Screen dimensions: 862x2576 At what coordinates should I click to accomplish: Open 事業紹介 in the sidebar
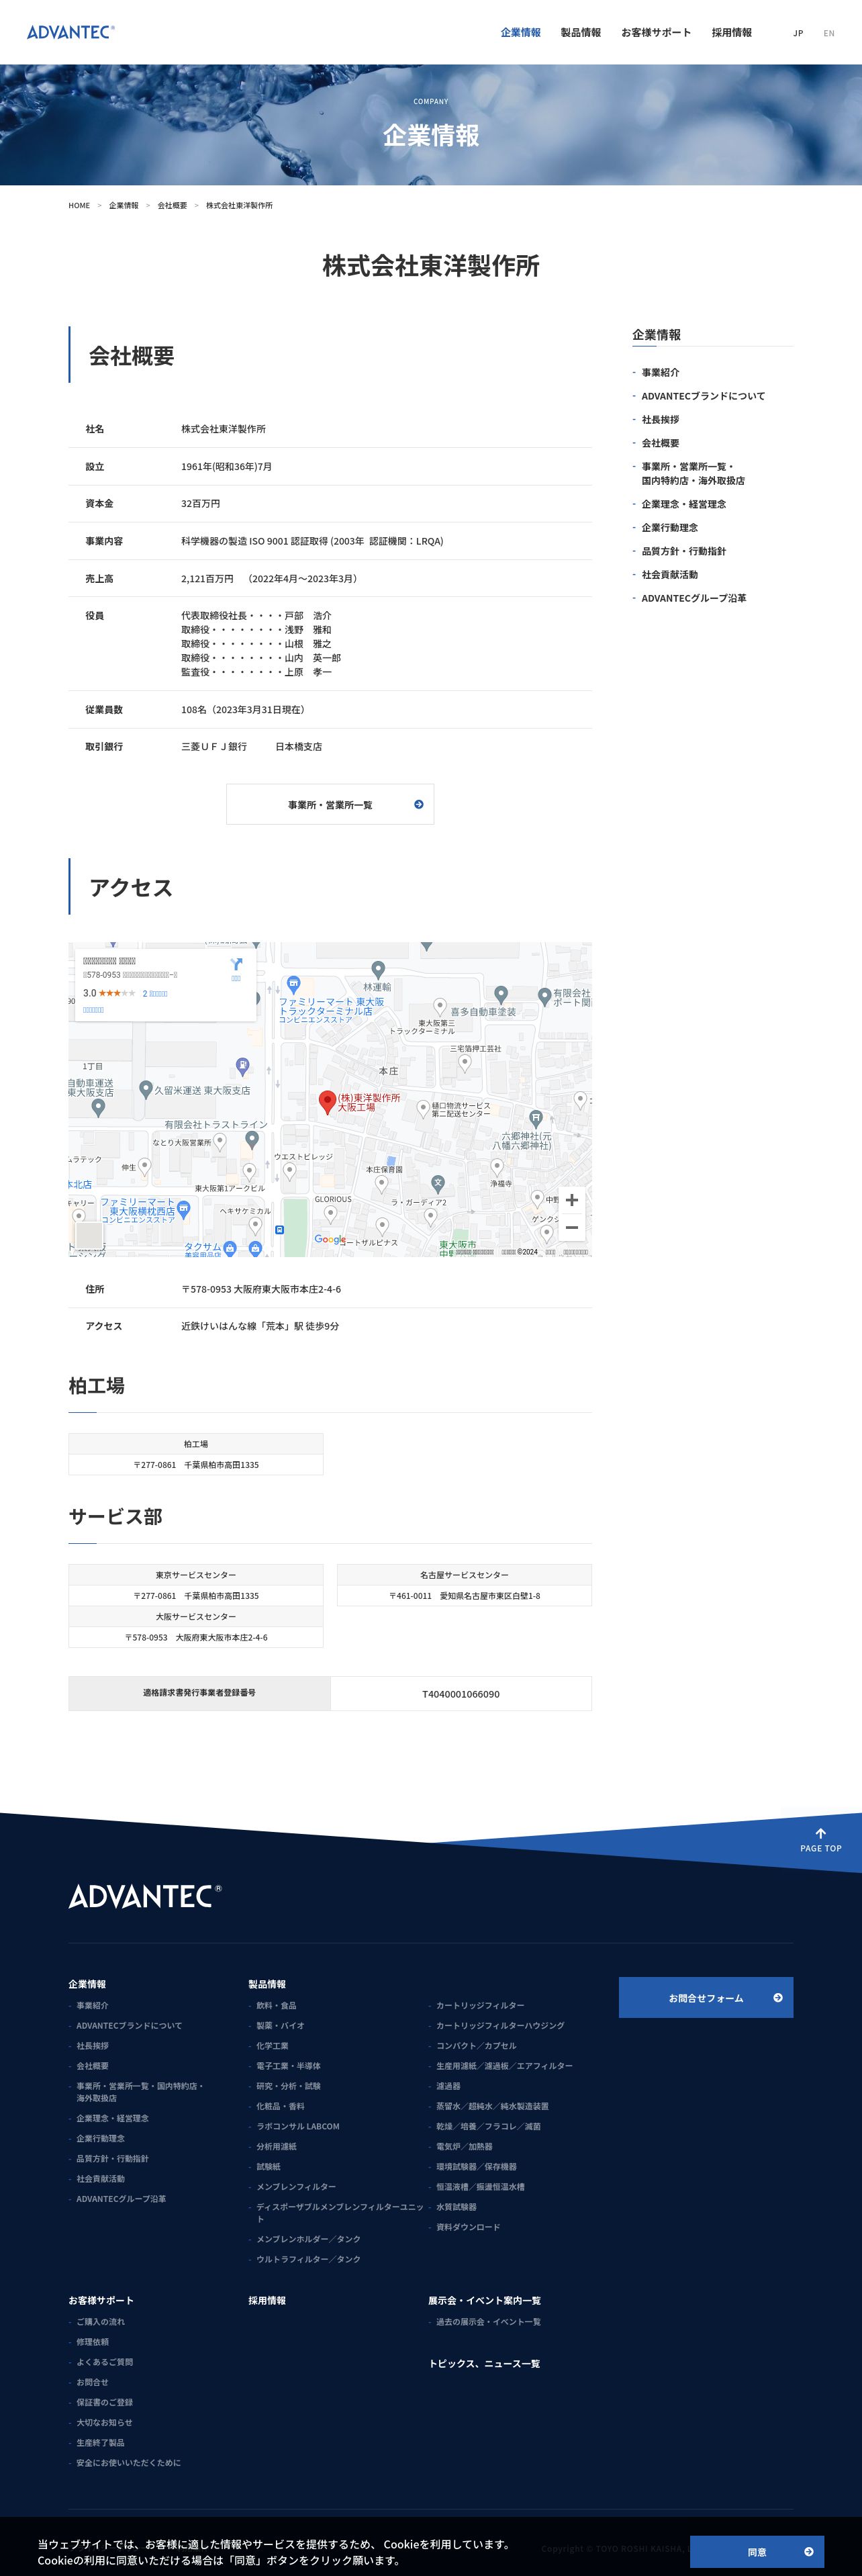660,372
